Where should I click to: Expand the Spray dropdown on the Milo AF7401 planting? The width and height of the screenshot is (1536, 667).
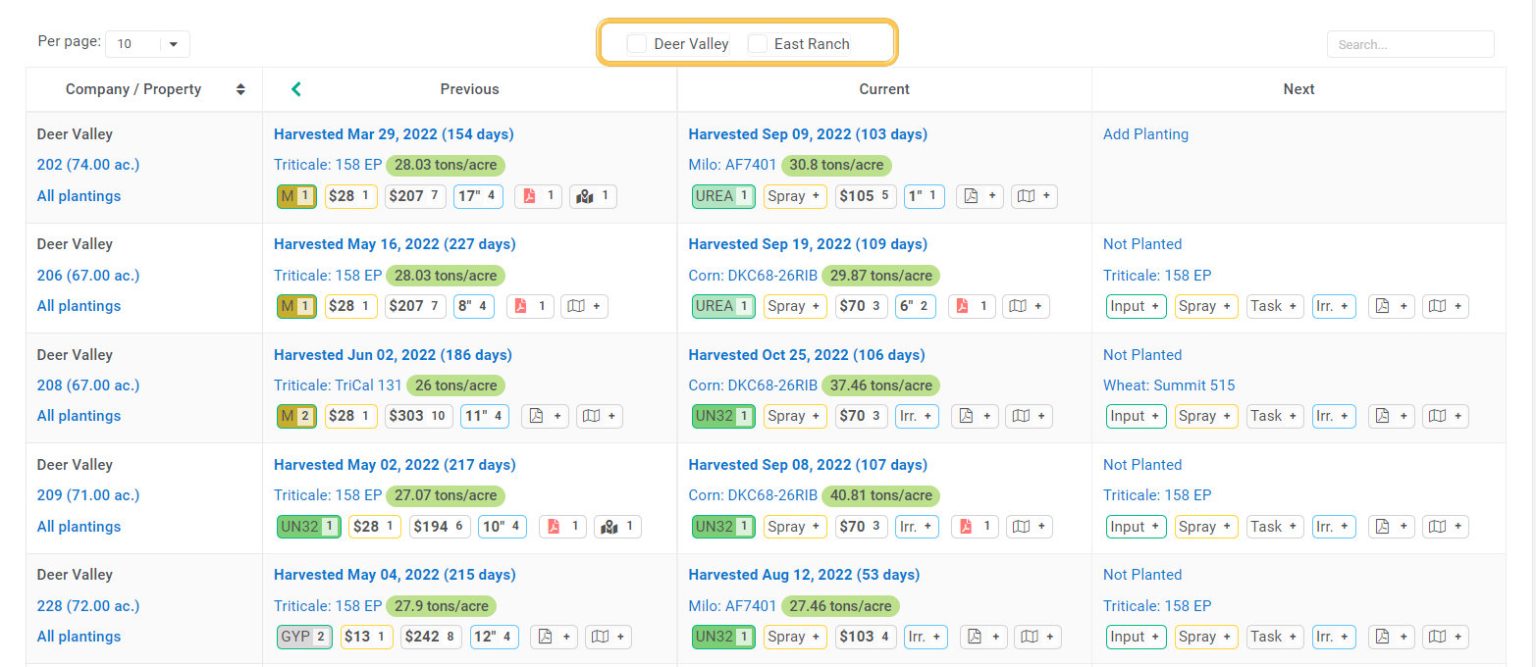(794, 196)
